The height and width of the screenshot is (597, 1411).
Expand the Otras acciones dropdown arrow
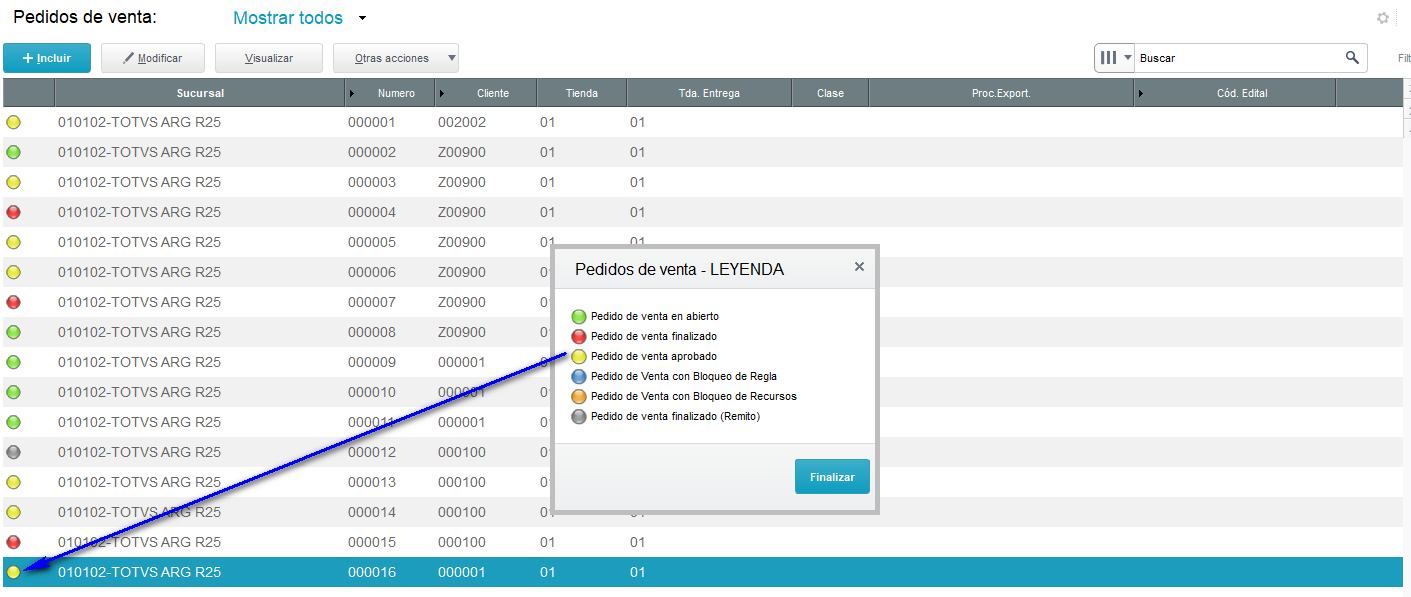point(451,58)
